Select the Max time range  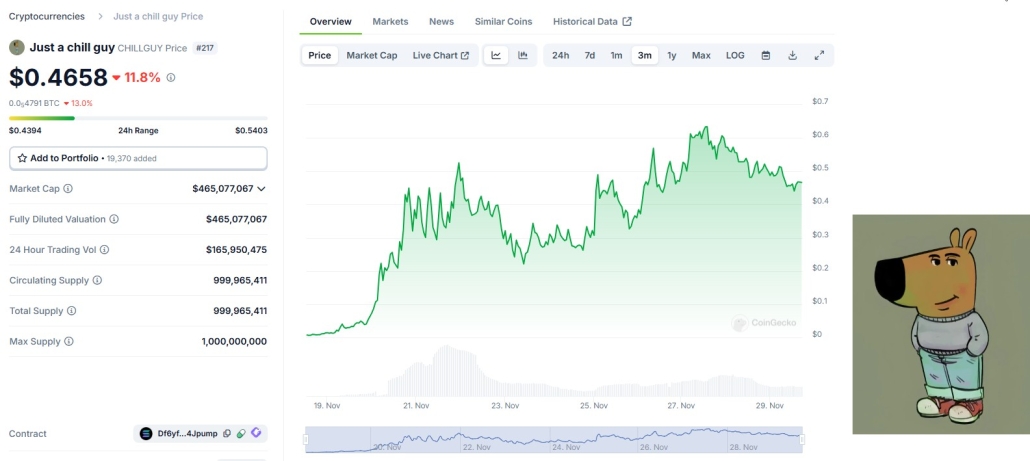pyautogui.click(x=701, y=55)
